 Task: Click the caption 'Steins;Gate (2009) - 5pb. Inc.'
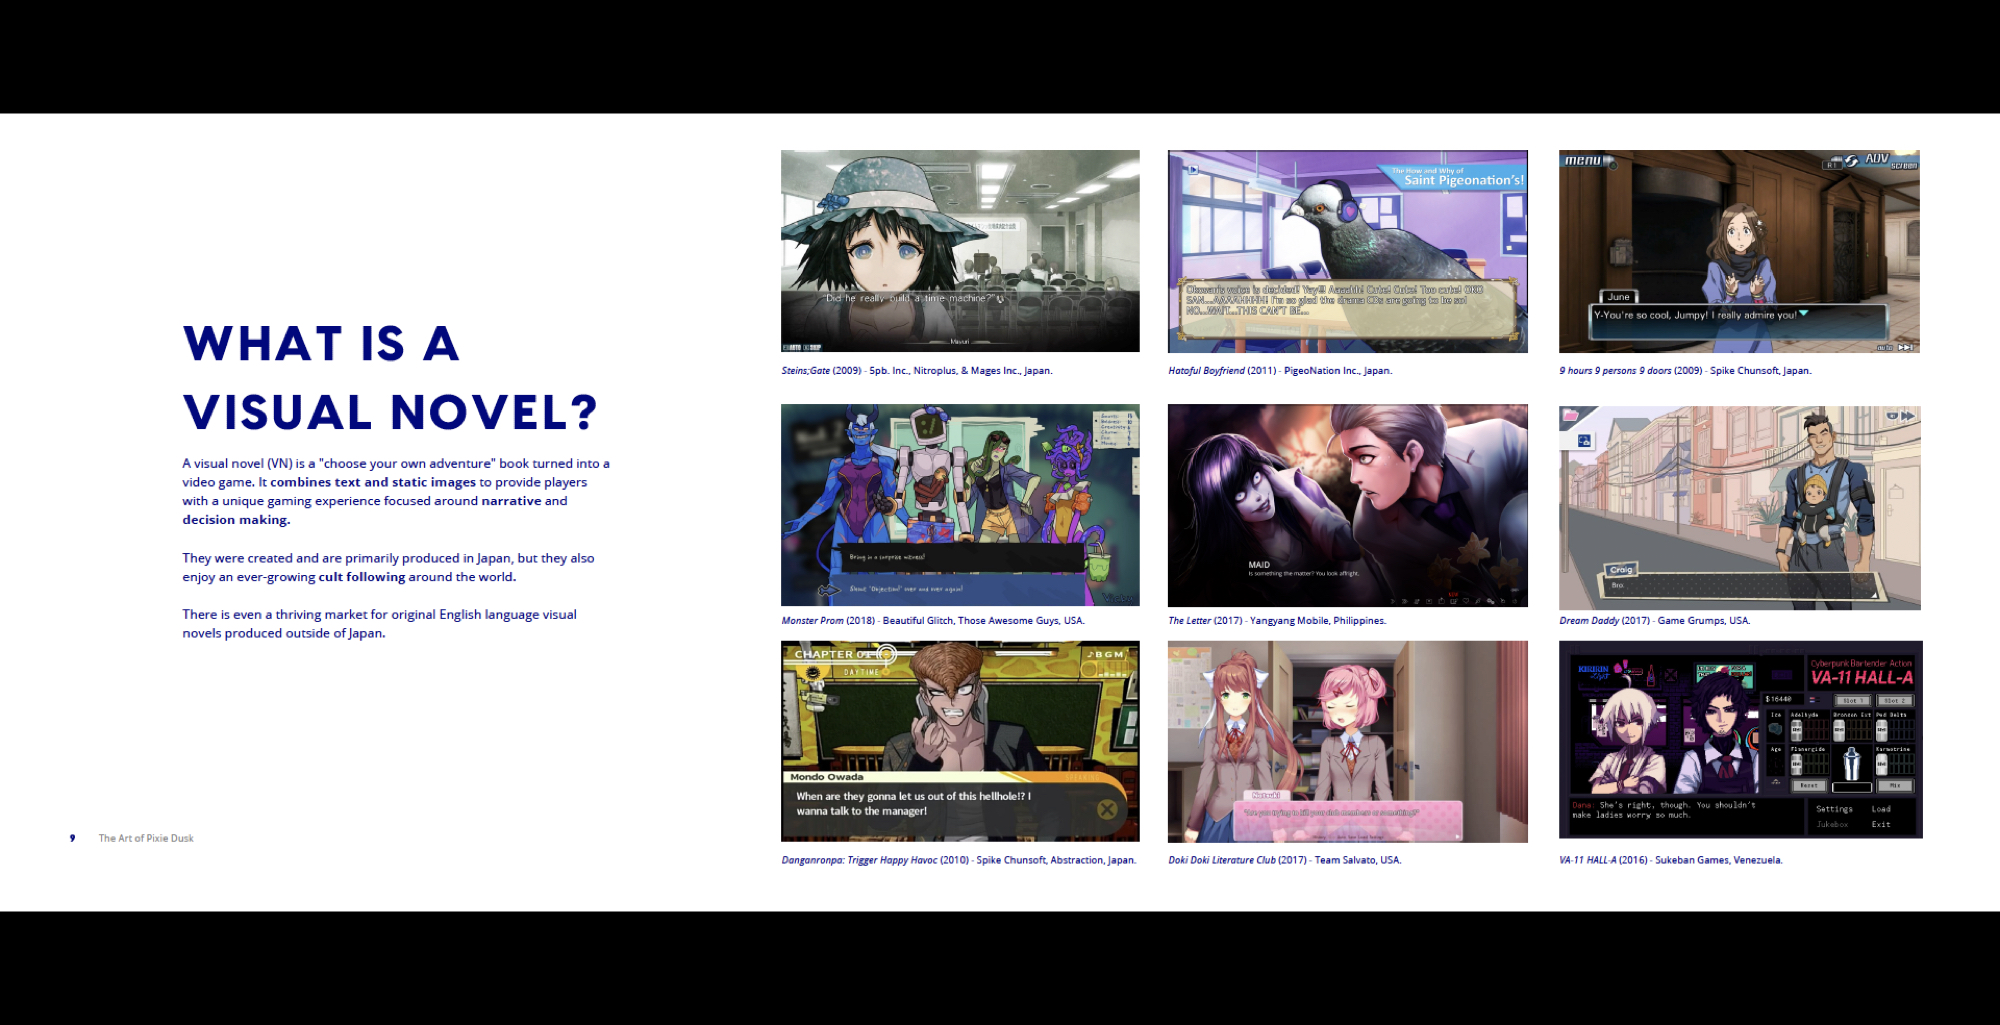(x=917, y=370)
